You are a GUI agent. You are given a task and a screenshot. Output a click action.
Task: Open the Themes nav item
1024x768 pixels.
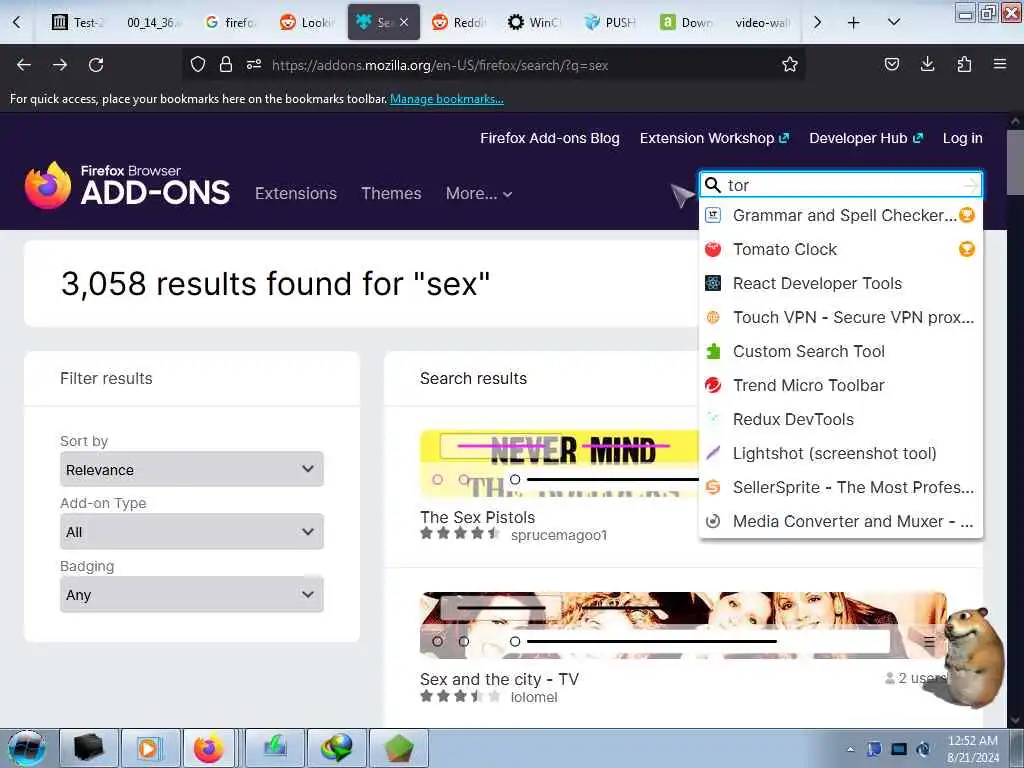click(x=391, y=193)
